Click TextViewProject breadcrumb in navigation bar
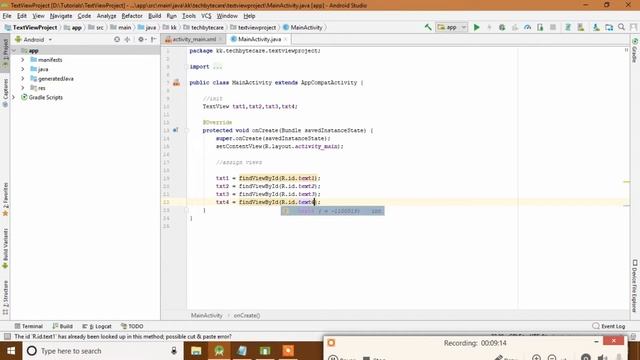This screenshot has width=640, height=360. (x=31, y=27)
